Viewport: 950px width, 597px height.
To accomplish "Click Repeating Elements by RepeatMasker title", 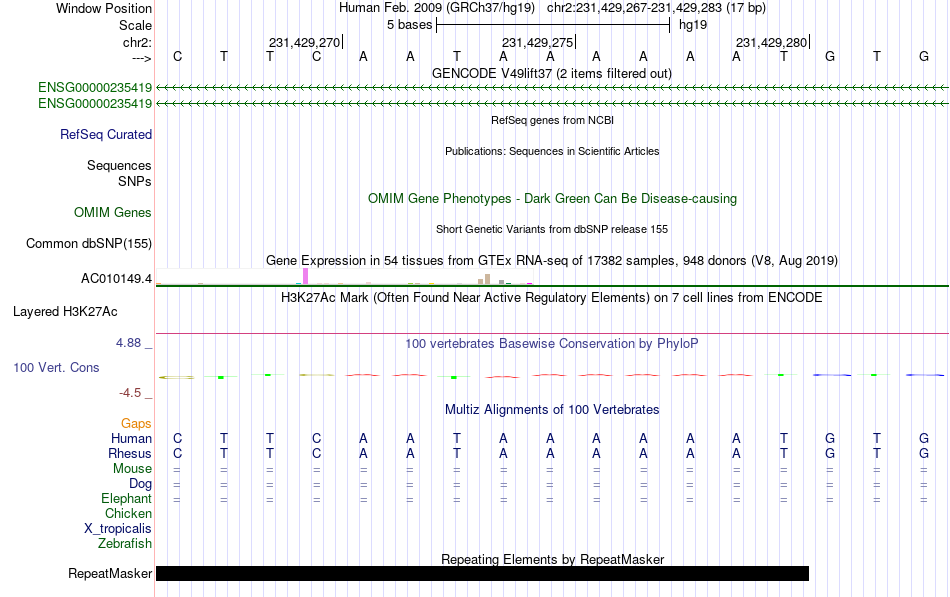I will (x=553, y=559).
